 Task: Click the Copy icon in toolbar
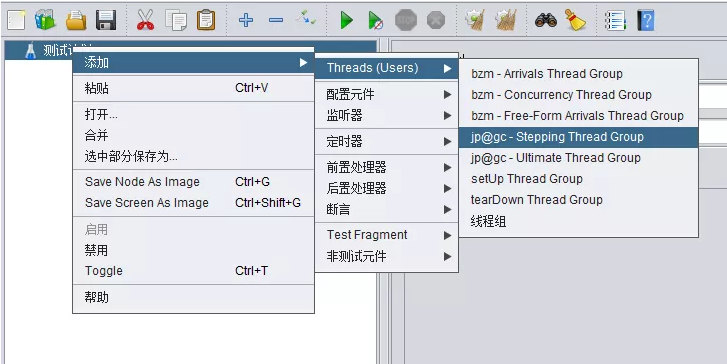point(176,20)
